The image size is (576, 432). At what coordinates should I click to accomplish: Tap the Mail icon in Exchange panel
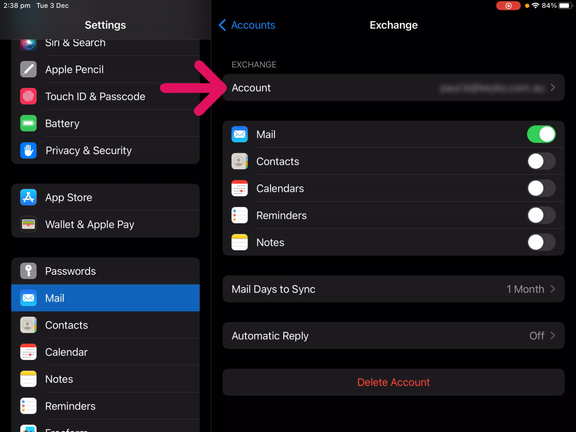click(240, 134)
